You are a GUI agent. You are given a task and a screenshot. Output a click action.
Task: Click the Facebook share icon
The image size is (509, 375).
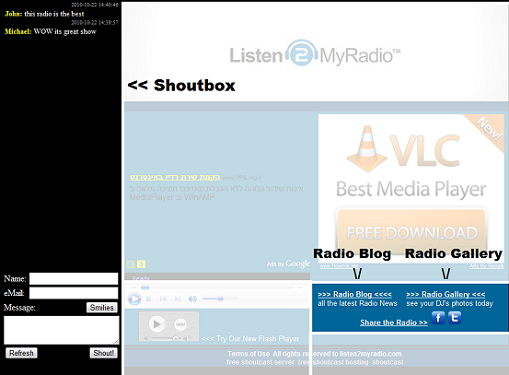click(438, 318)
